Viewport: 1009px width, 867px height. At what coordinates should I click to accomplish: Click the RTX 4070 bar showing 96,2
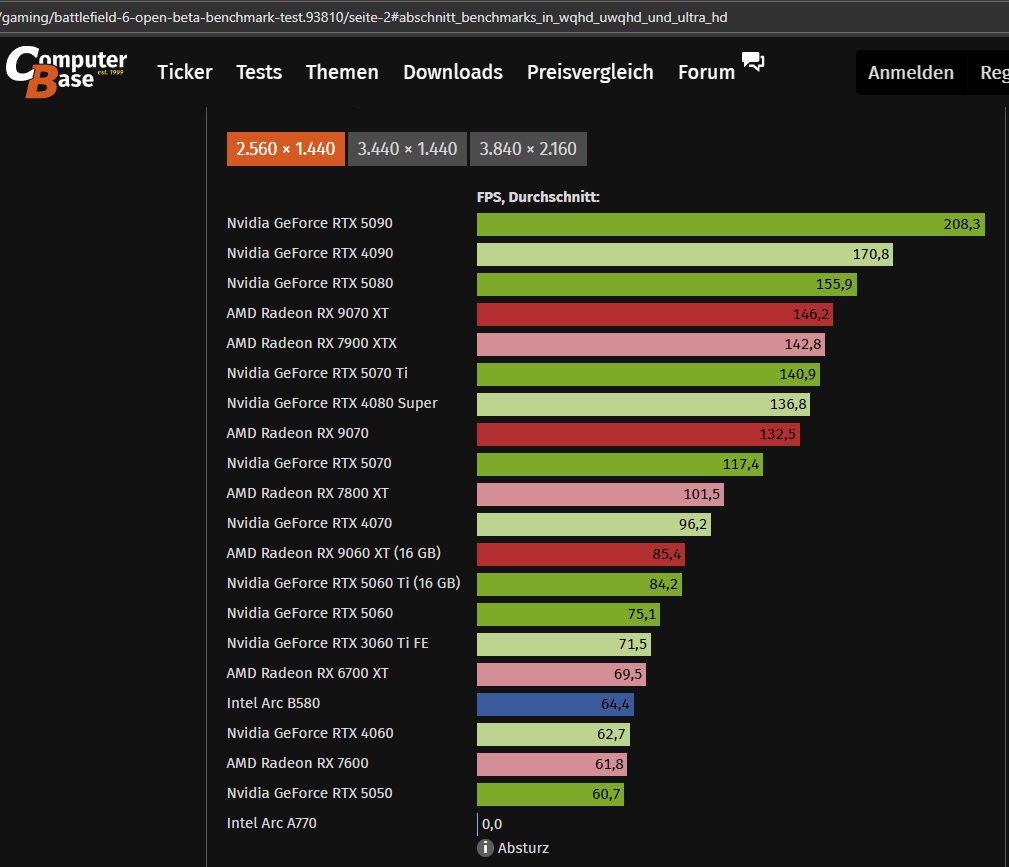[x=594, y=525]
